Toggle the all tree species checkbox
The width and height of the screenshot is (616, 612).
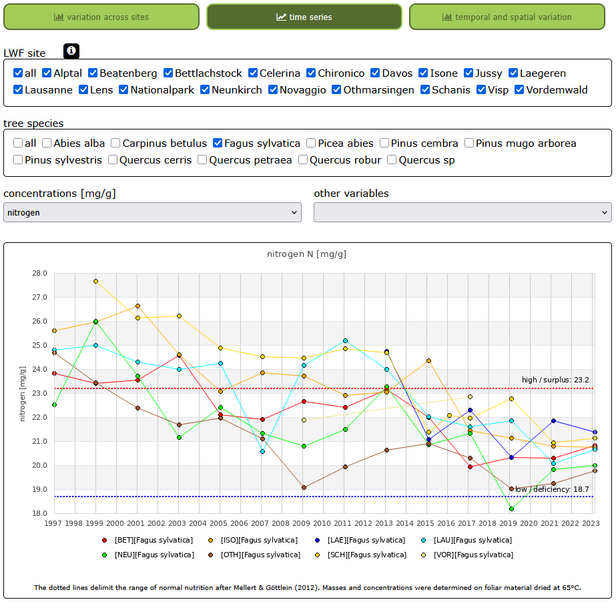19,143
